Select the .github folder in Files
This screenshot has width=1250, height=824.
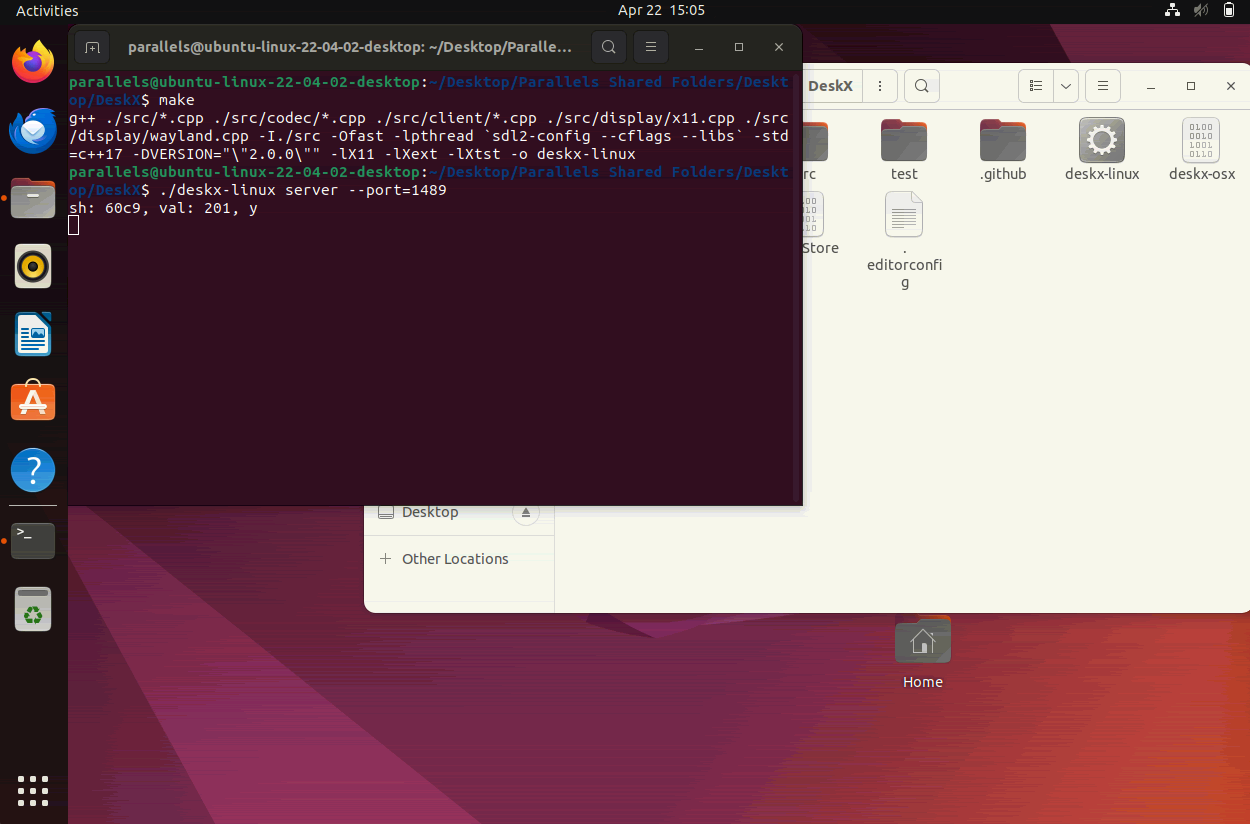pos(1003,150)
